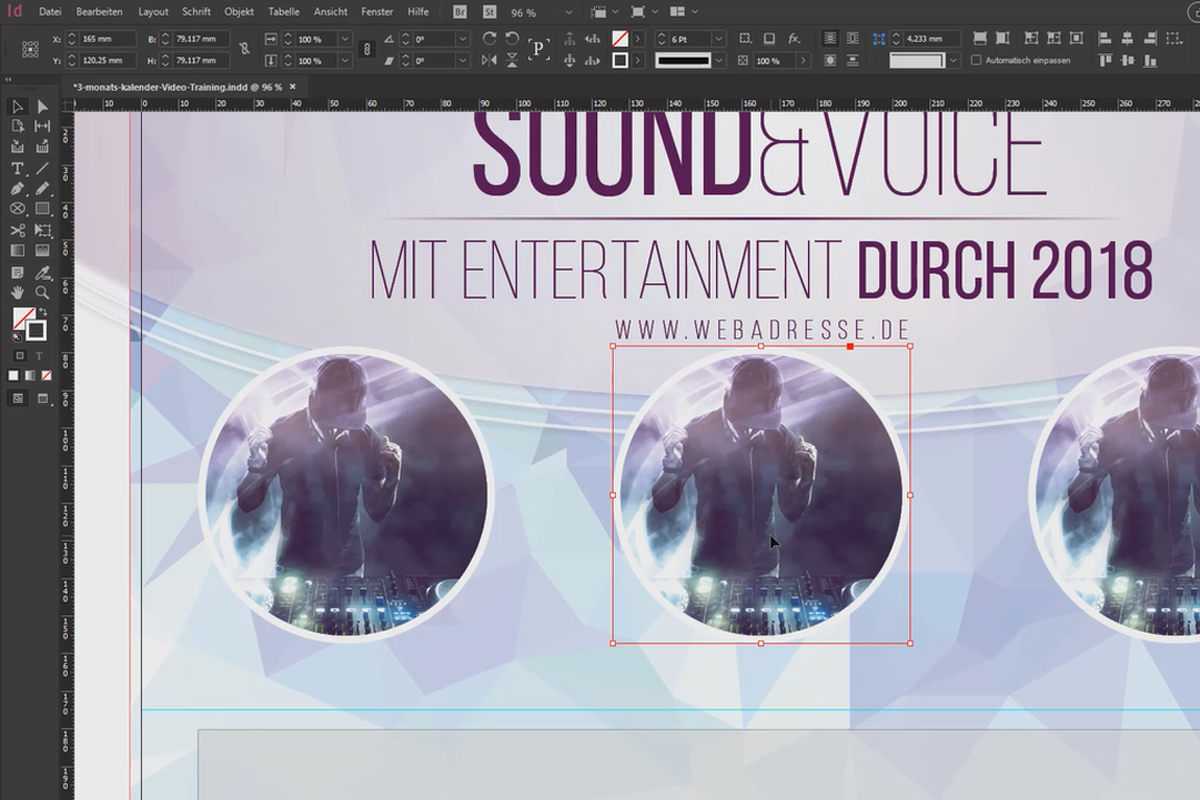Select the Gap tool

pos(42,126)
